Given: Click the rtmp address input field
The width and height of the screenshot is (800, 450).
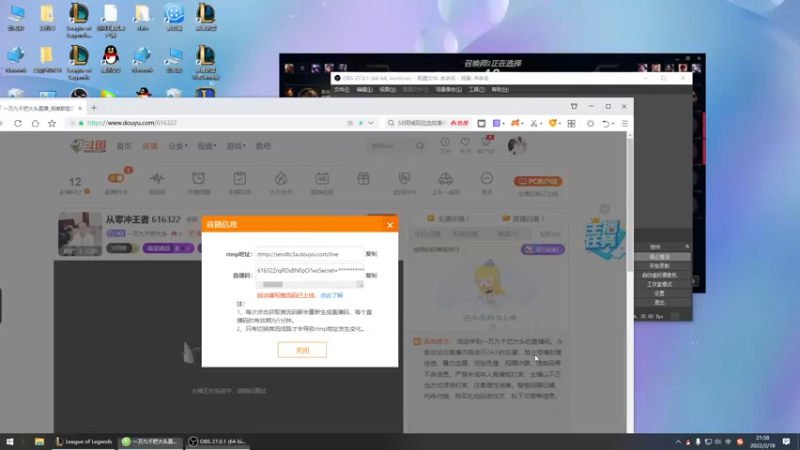Looking at the screenshot, I should (309, 254).
